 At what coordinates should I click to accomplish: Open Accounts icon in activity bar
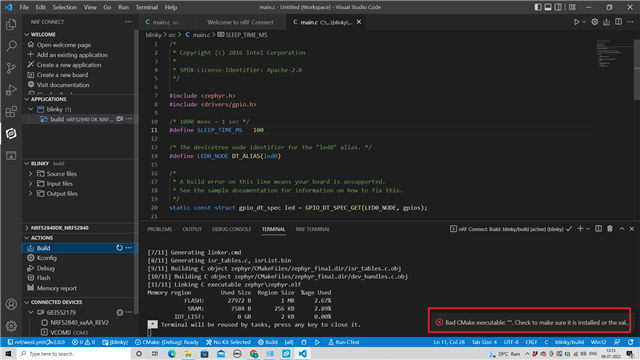click(11, 304)
